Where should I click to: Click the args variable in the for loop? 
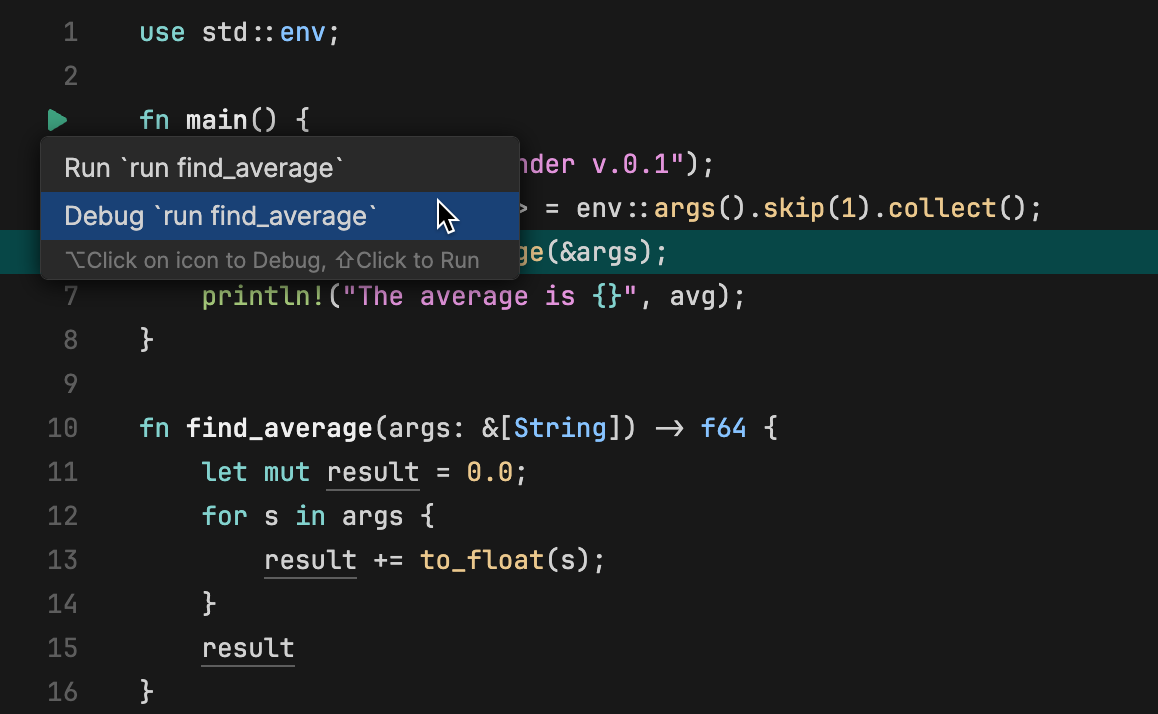(x=372, y=516)
